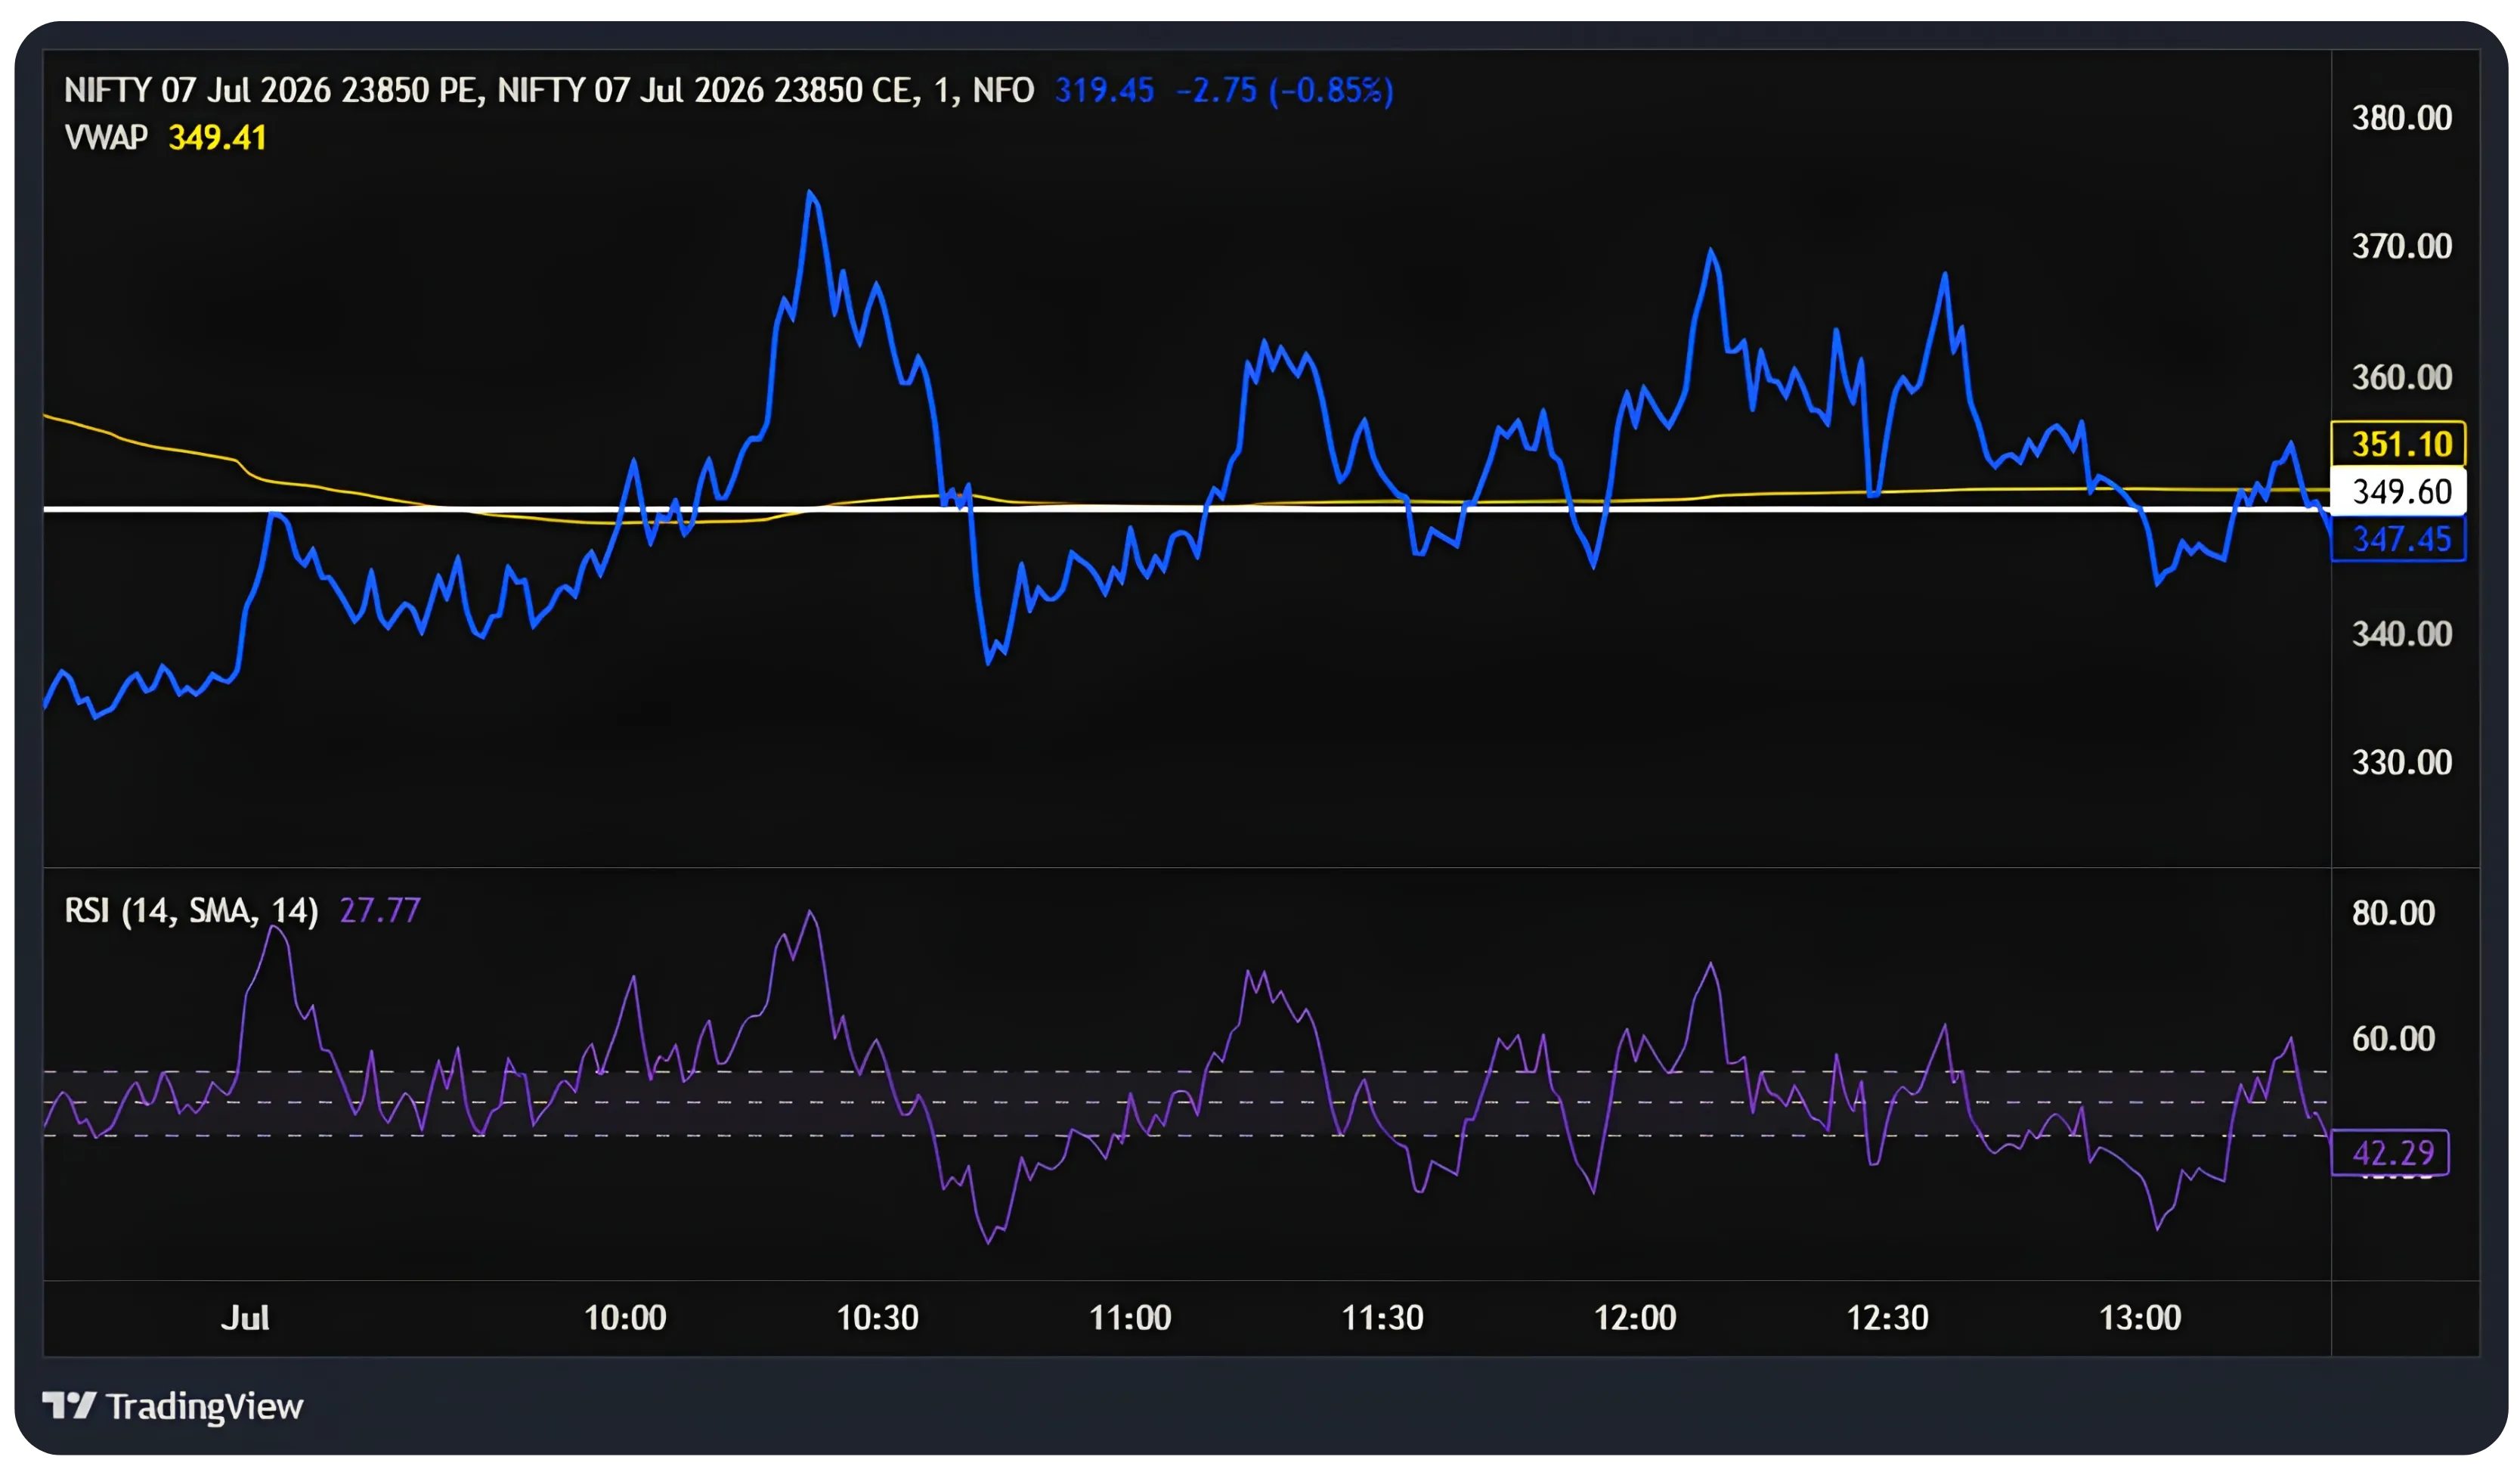Click the 380.00 price axis label
Viewport: 2520px width, 1466px height.
(x=2402, y=118)
